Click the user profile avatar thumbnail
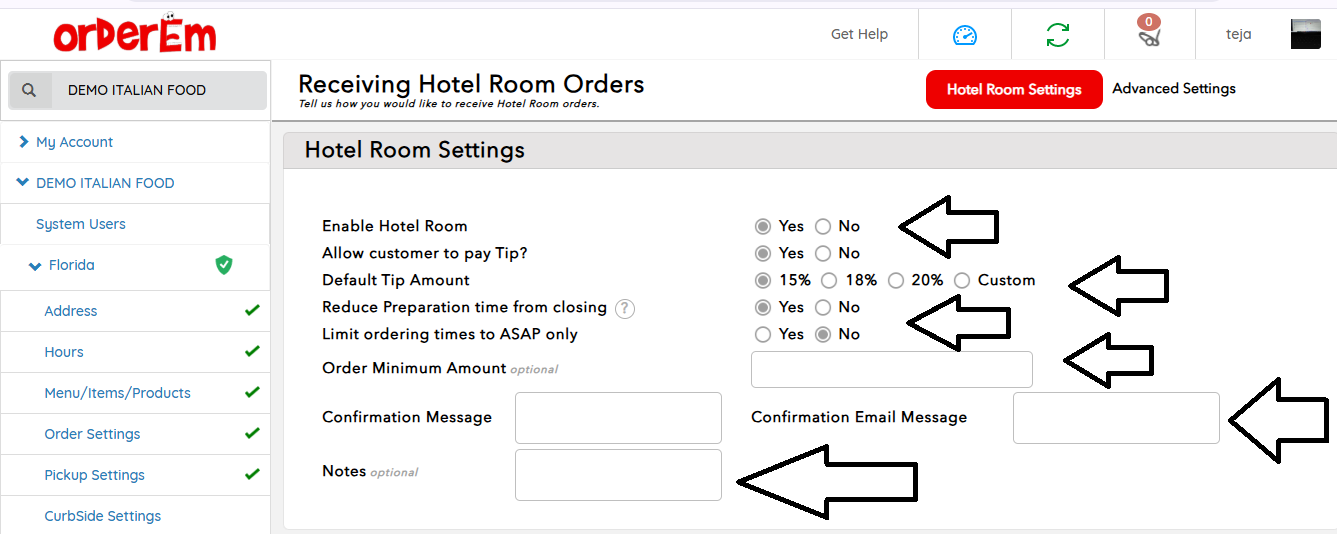 (1305, 35)
